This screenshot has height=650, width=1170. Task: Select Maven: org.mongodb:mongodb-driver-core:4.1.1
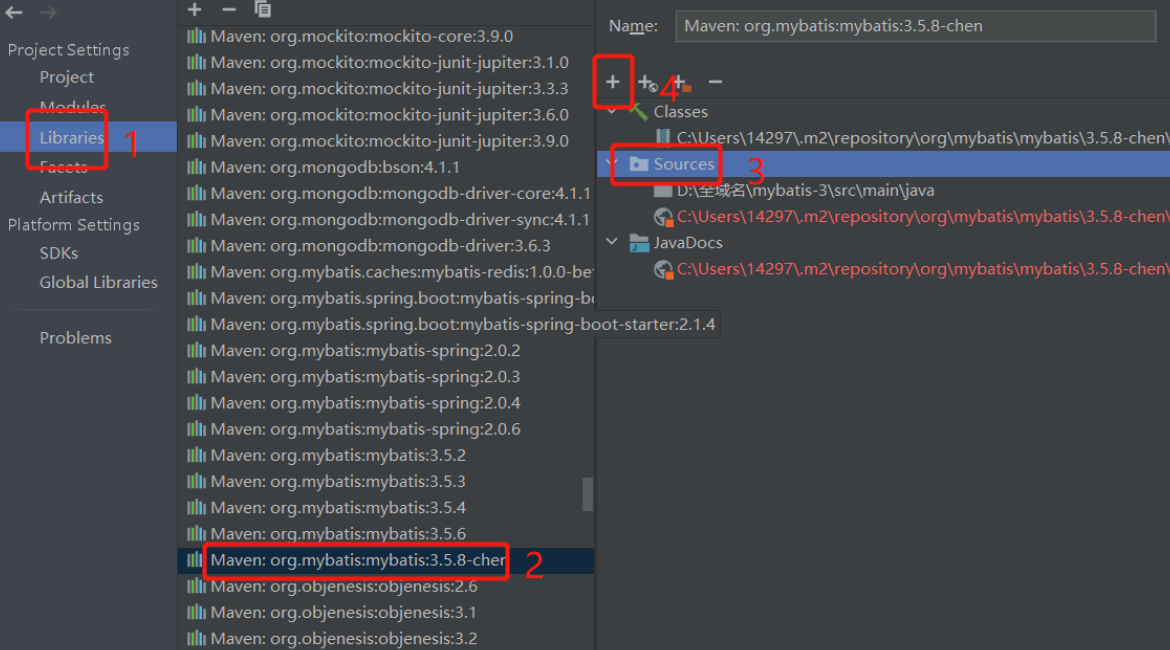tap(386, 193)
